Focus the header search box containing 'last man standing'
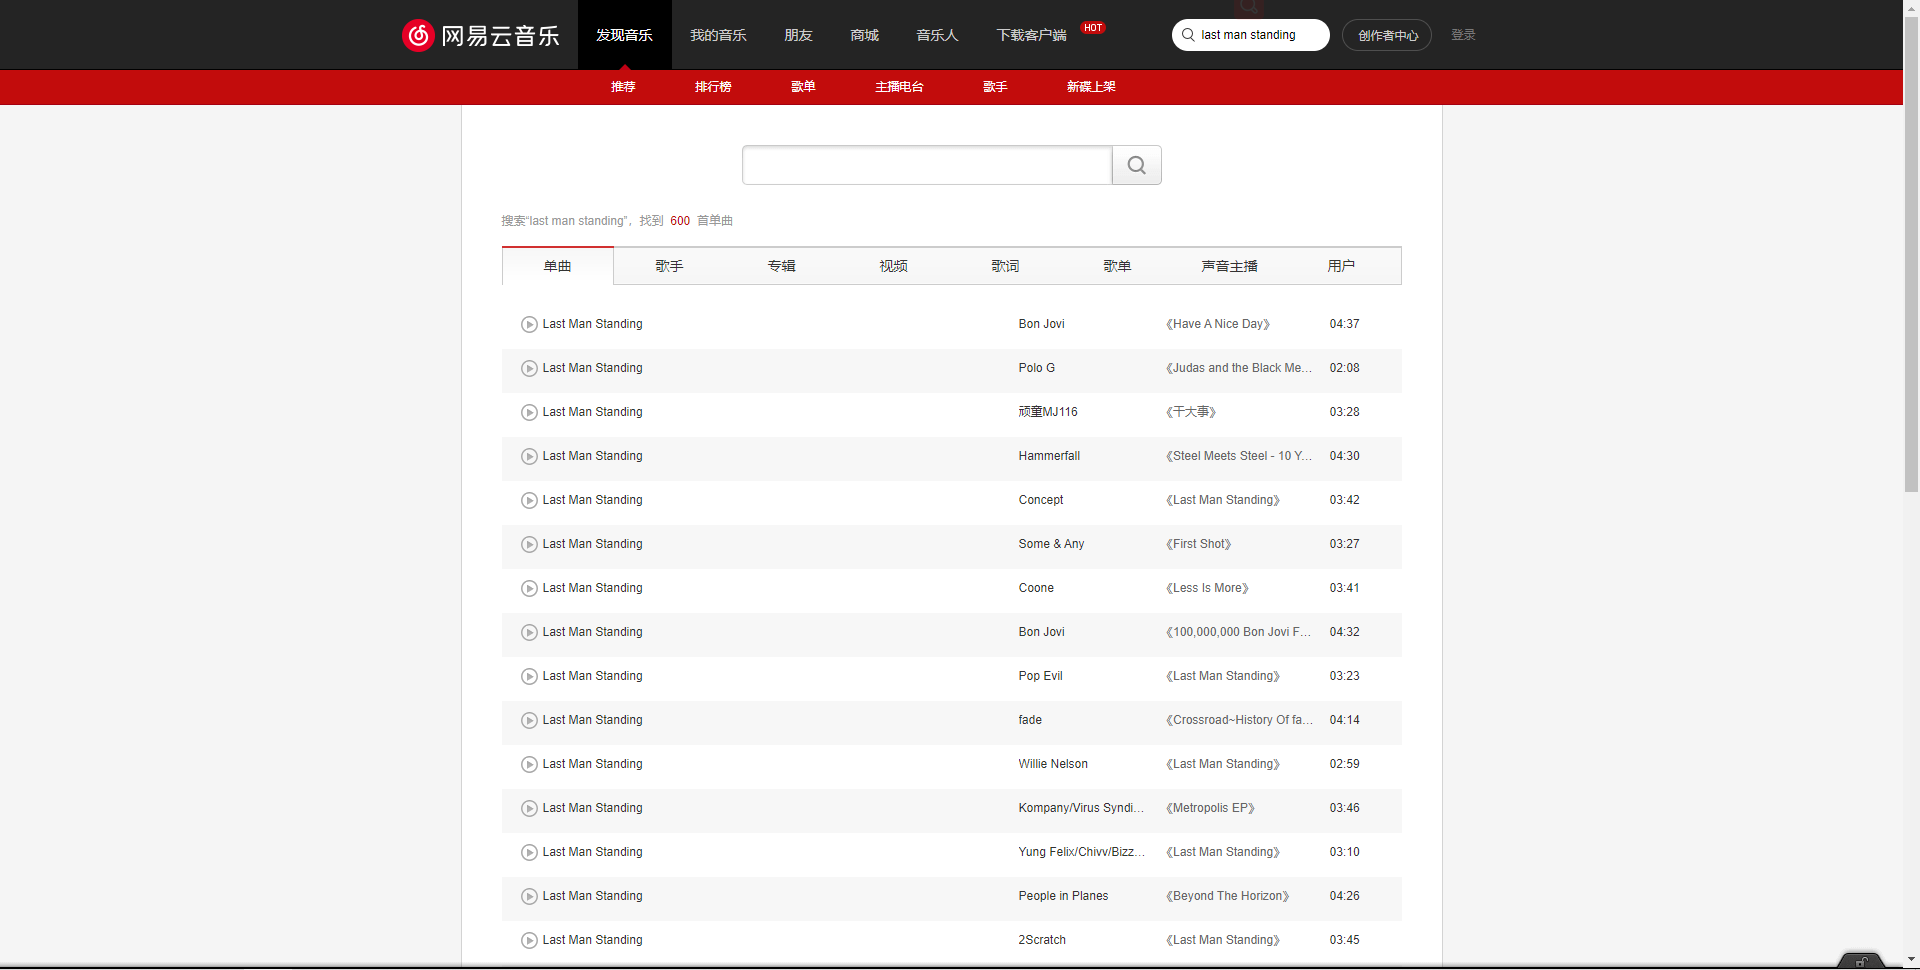1920x970 pixels. [x=1251, y=35]
